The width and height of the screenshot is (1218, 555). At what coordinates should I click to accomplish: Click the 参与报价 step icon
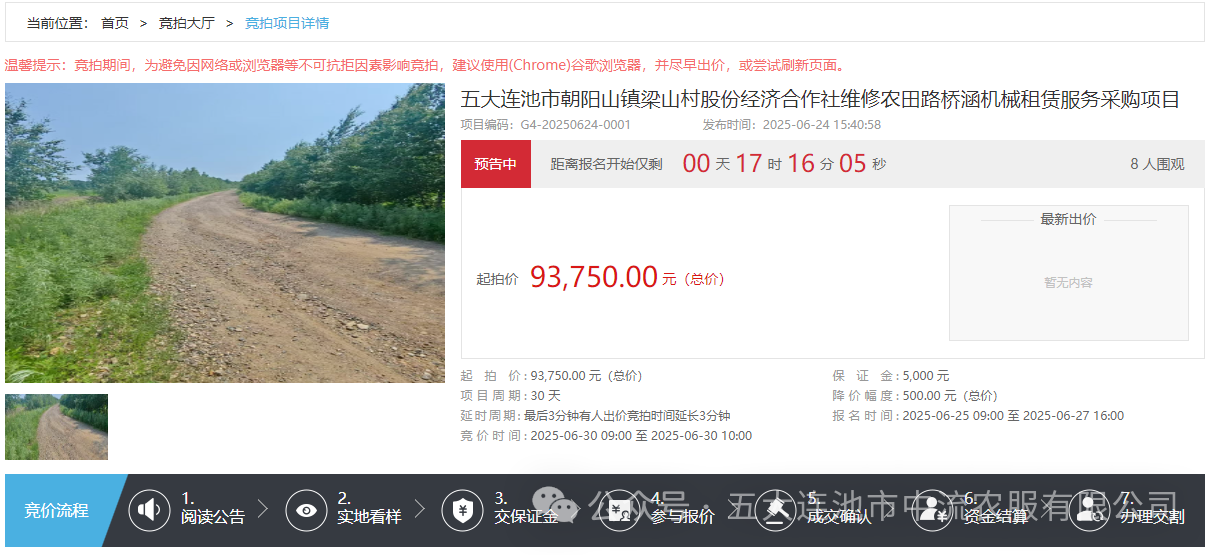click(620, 510)
